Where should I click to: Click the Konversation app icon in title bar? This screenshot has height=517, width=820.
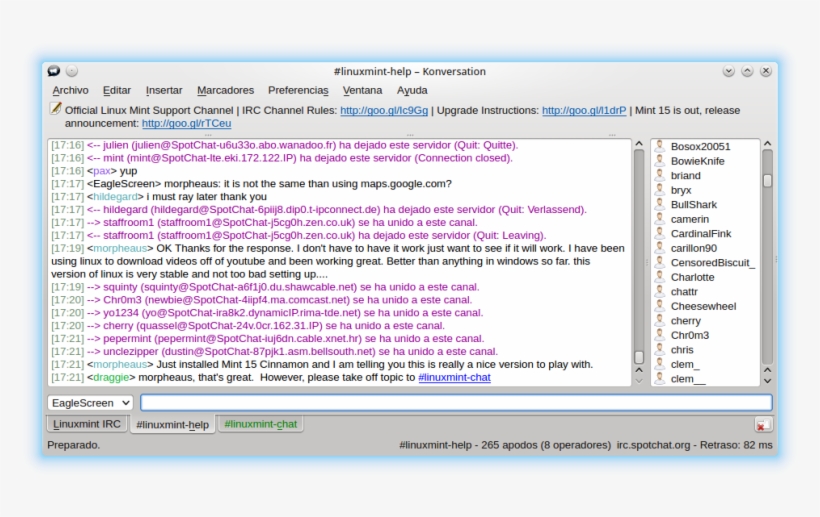54,71
